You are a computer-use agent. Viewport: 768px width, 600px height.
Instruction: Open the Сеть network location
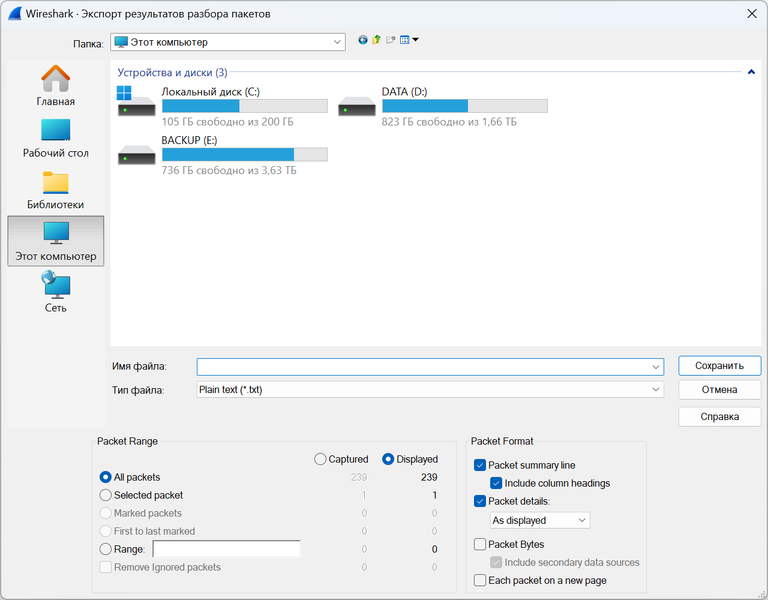click(55, 292)
